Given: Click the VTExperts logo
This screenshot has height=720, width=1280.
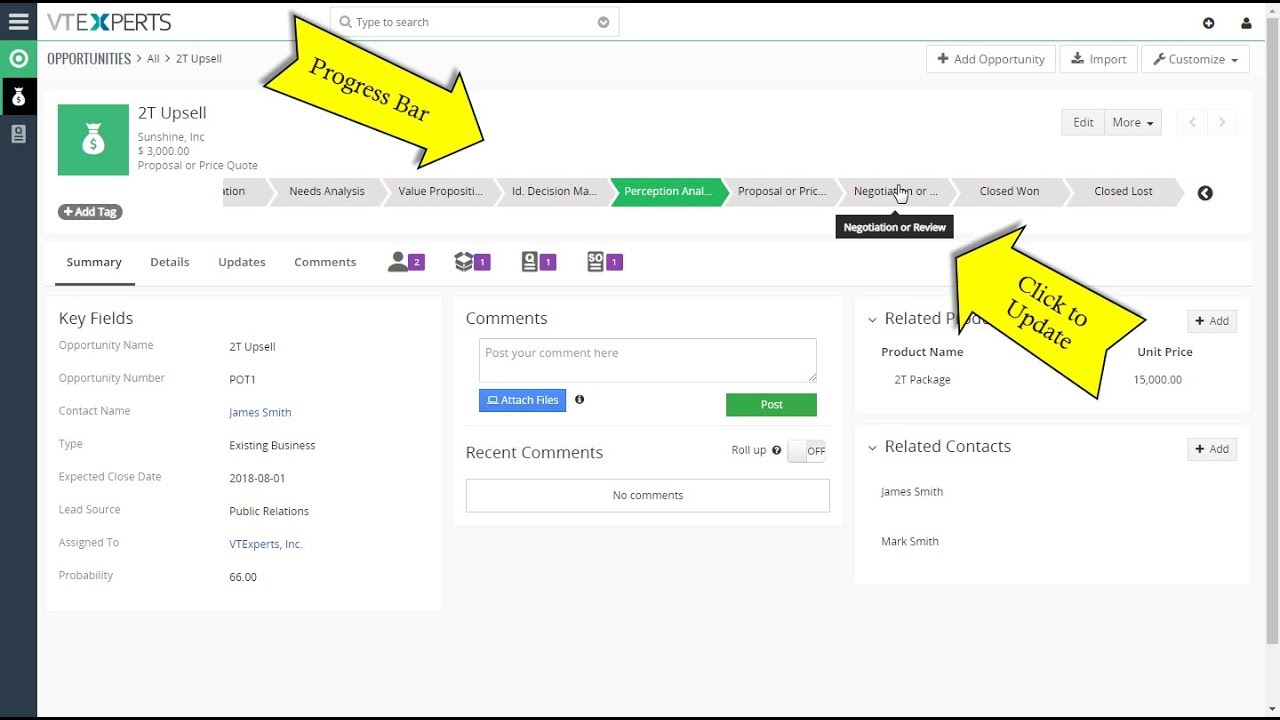Looking at the screenshot, I should click(109, 22).
